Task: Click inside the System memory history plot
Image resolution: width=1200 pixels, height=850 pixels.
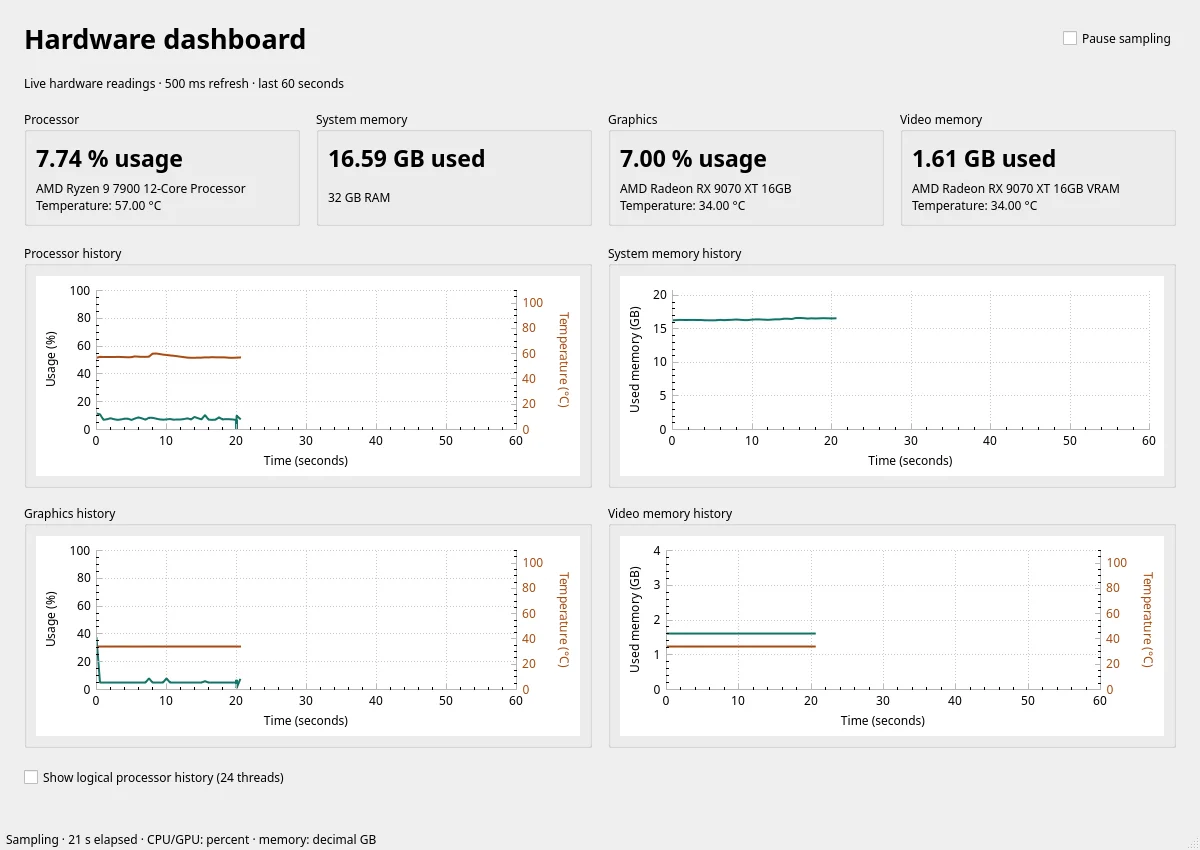Action: (x=910, y=362)
